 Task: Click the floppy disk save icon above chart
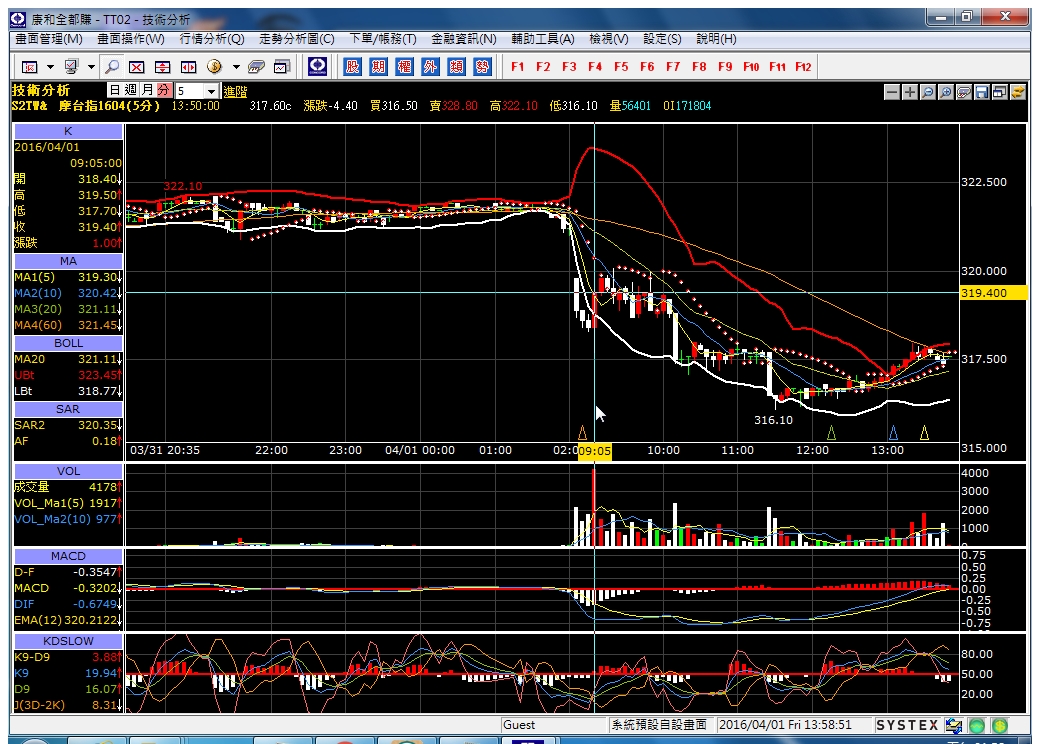point(982,92)
